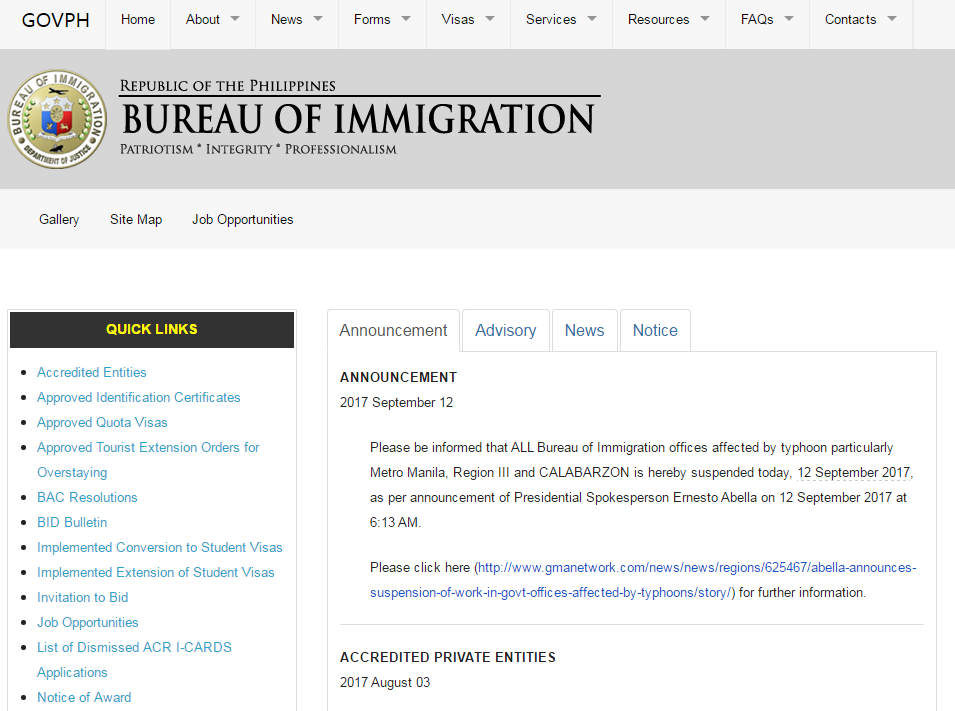Image resolution: width=955 pixels, height=711 pixels.
Task: Open the Contacts menu
Action: point(850,19)
